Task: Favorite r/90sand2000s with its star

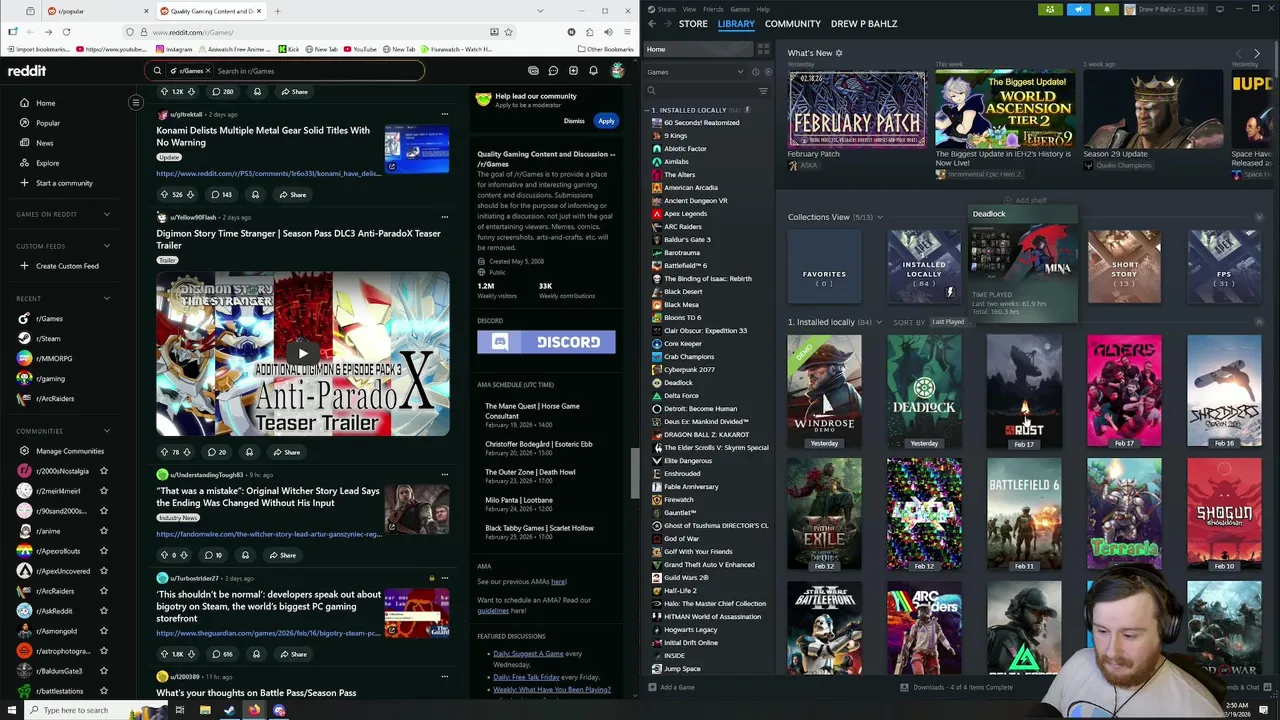Action: (x=104, y=511)
